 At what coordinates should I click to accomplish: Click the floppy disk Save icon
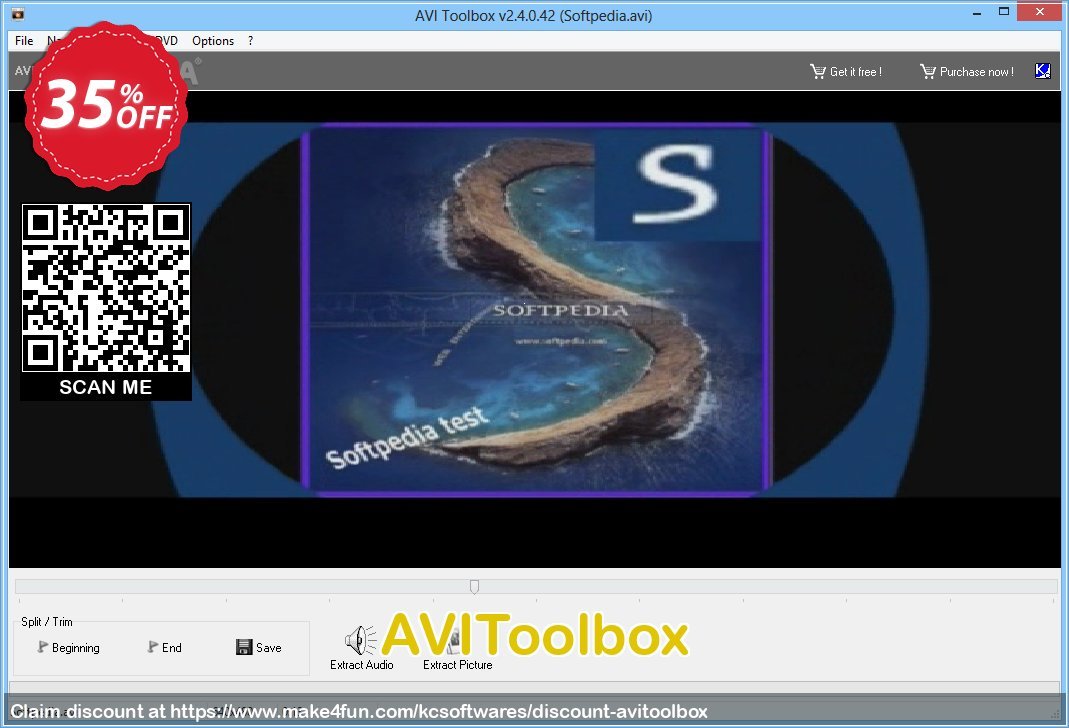point(244,647)
